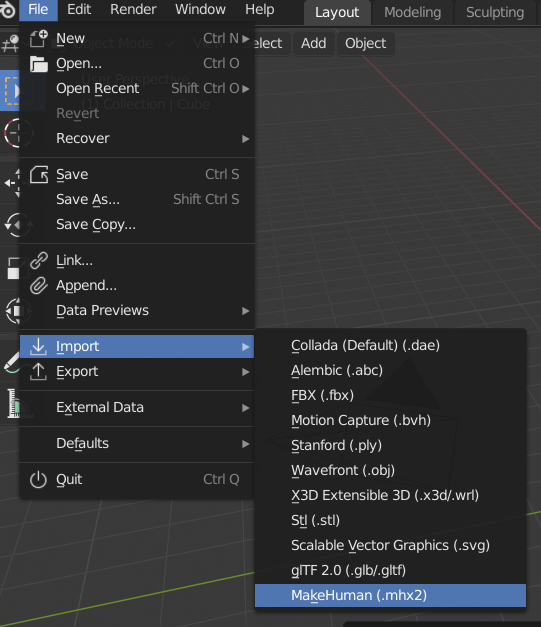Click the Revert menu entry
This screenshot has height=627, width=541.
[x=137, y=113]
